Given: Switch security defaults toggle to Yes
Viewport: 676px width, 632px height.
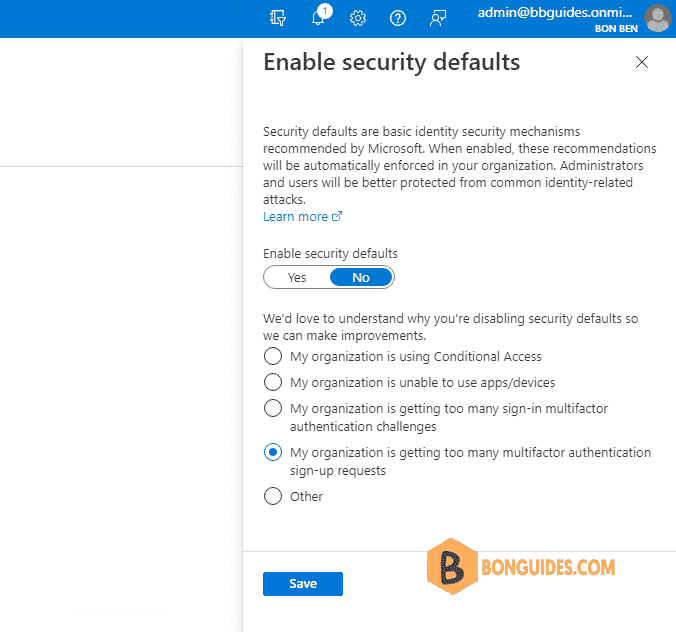Looking at the screenshot, I should click(x=297, y=277).
